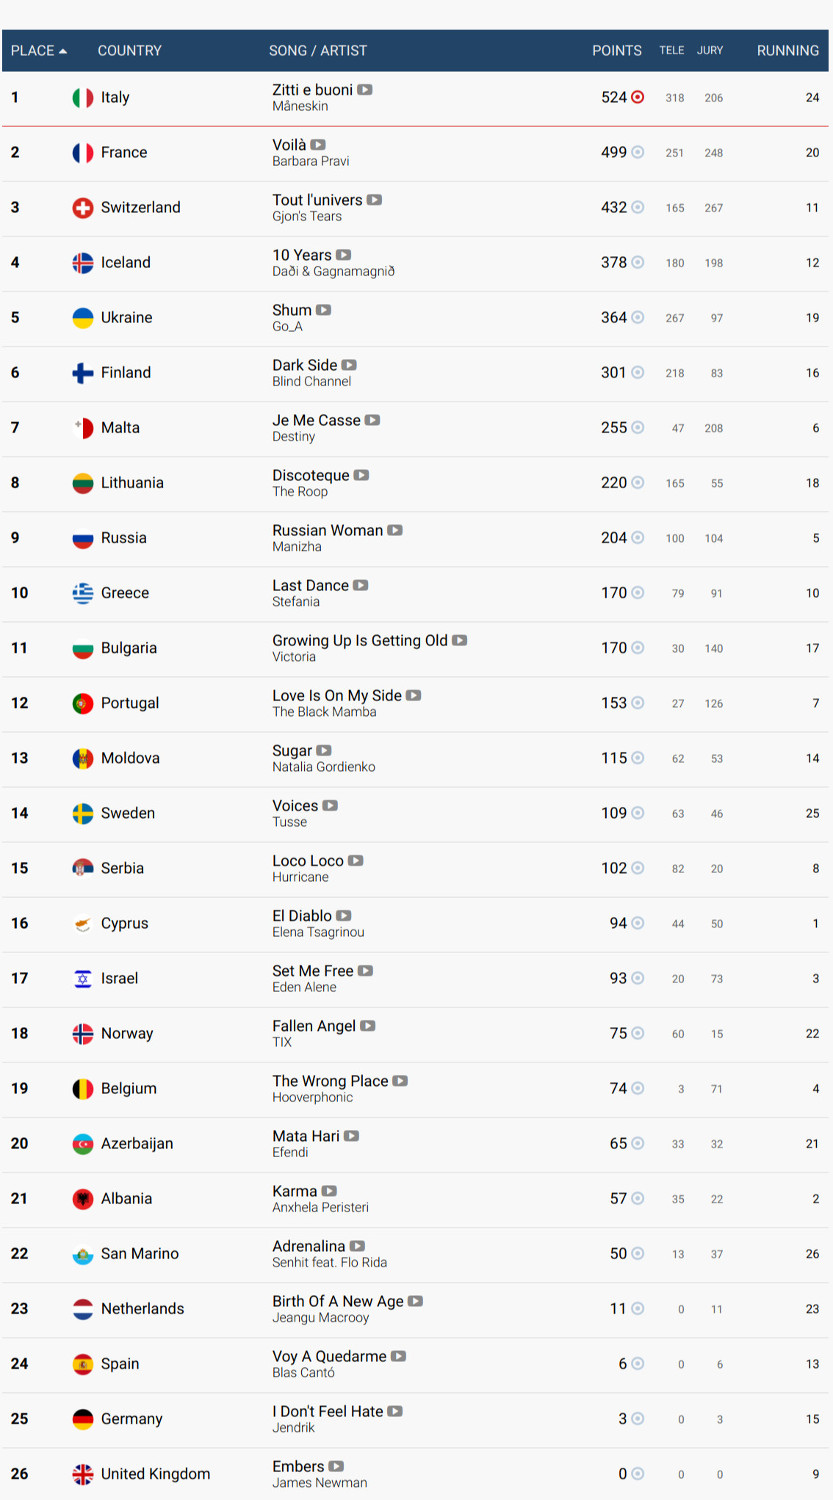The height and width of the screenshot is (1500, 833).
Task: Open song link Dark Side
Action: tap(304, 365)
